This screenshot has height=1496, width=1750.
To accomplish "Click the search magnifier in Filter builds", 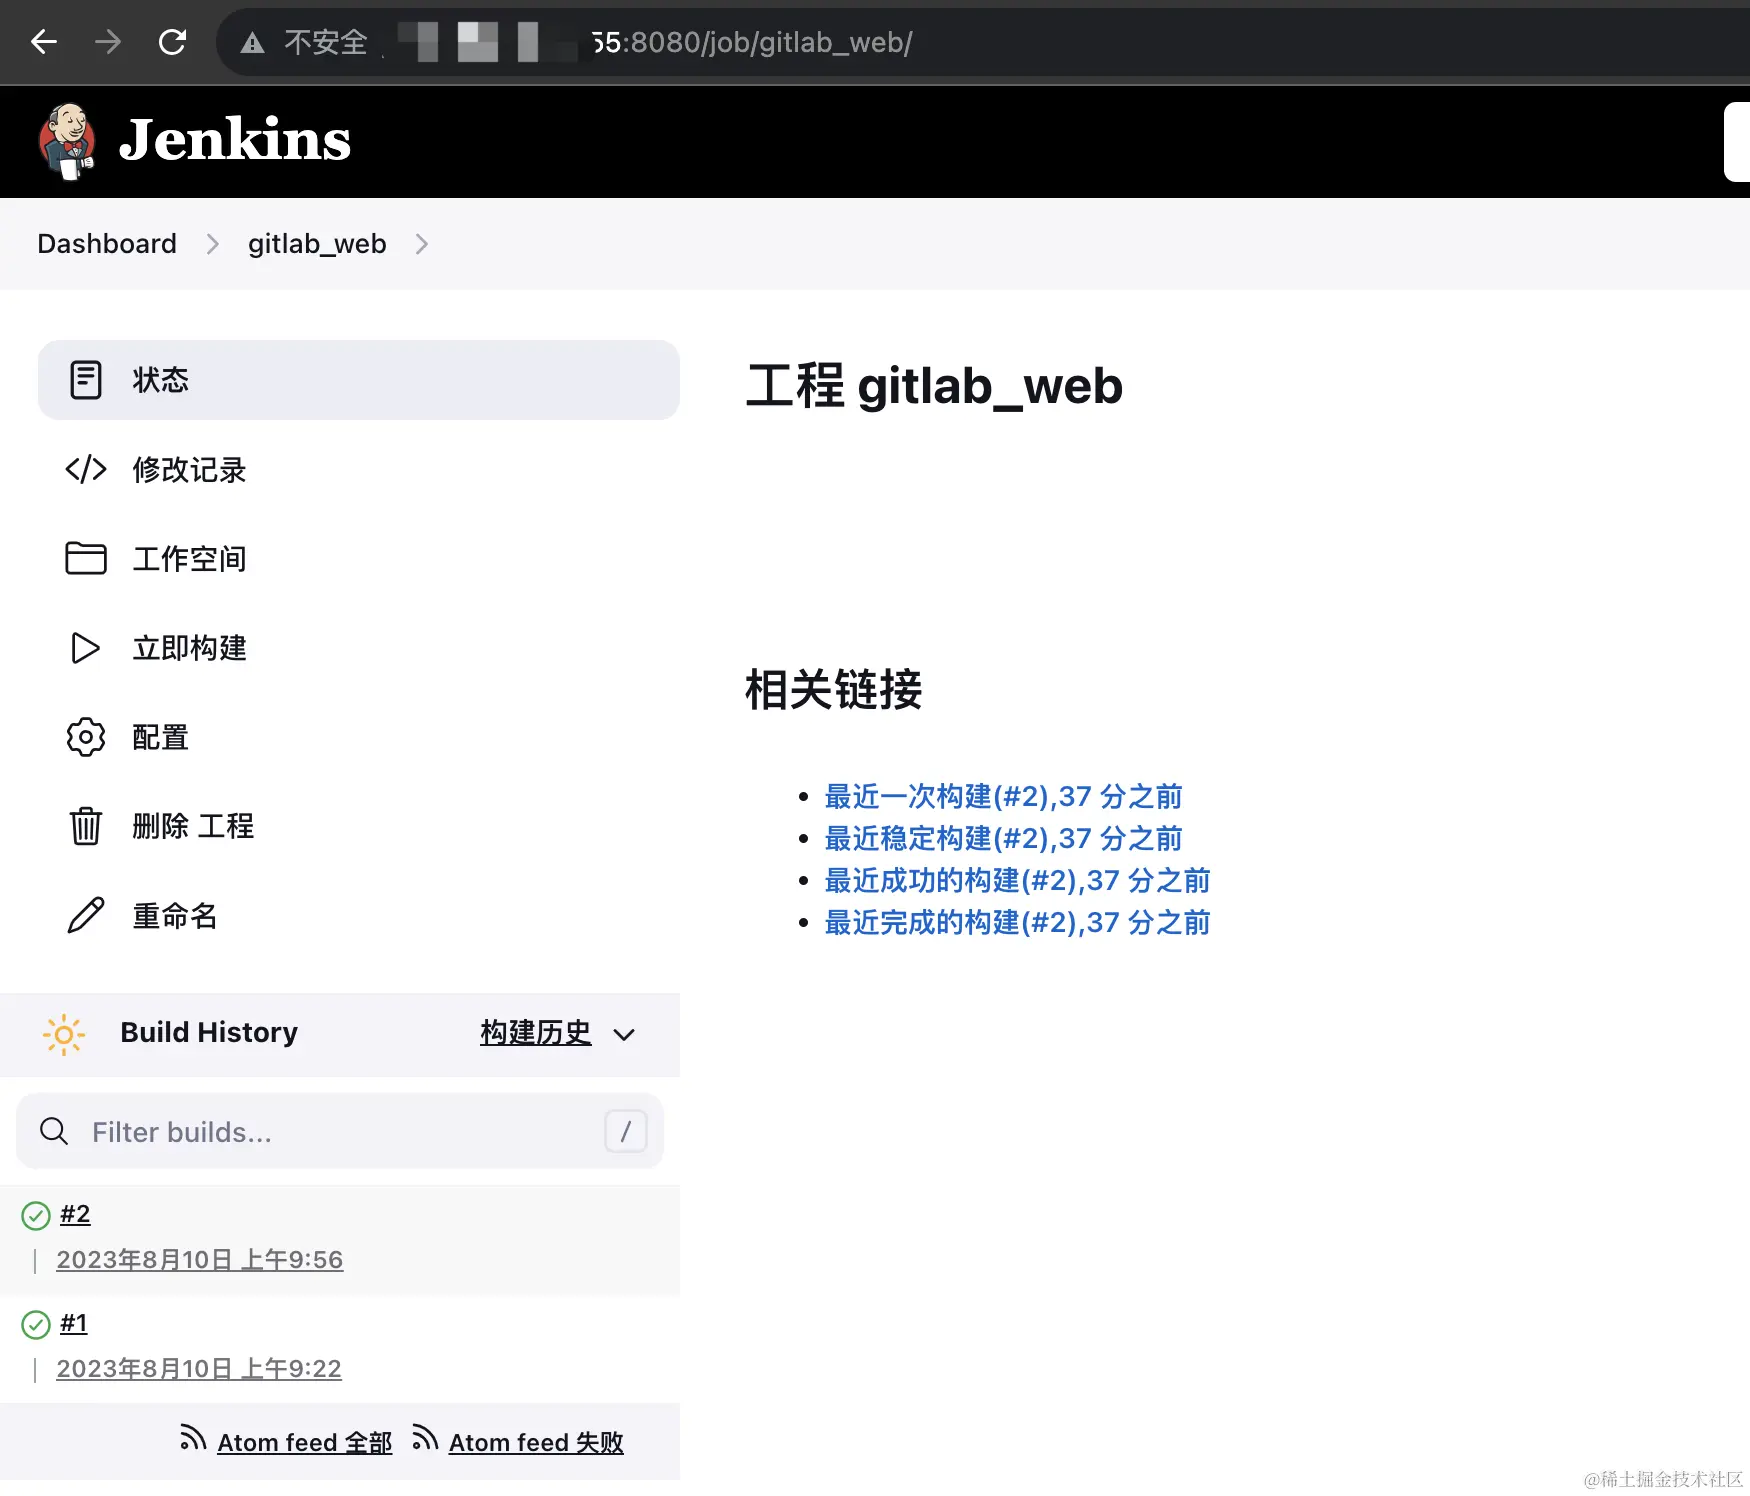I will 54,1131.
